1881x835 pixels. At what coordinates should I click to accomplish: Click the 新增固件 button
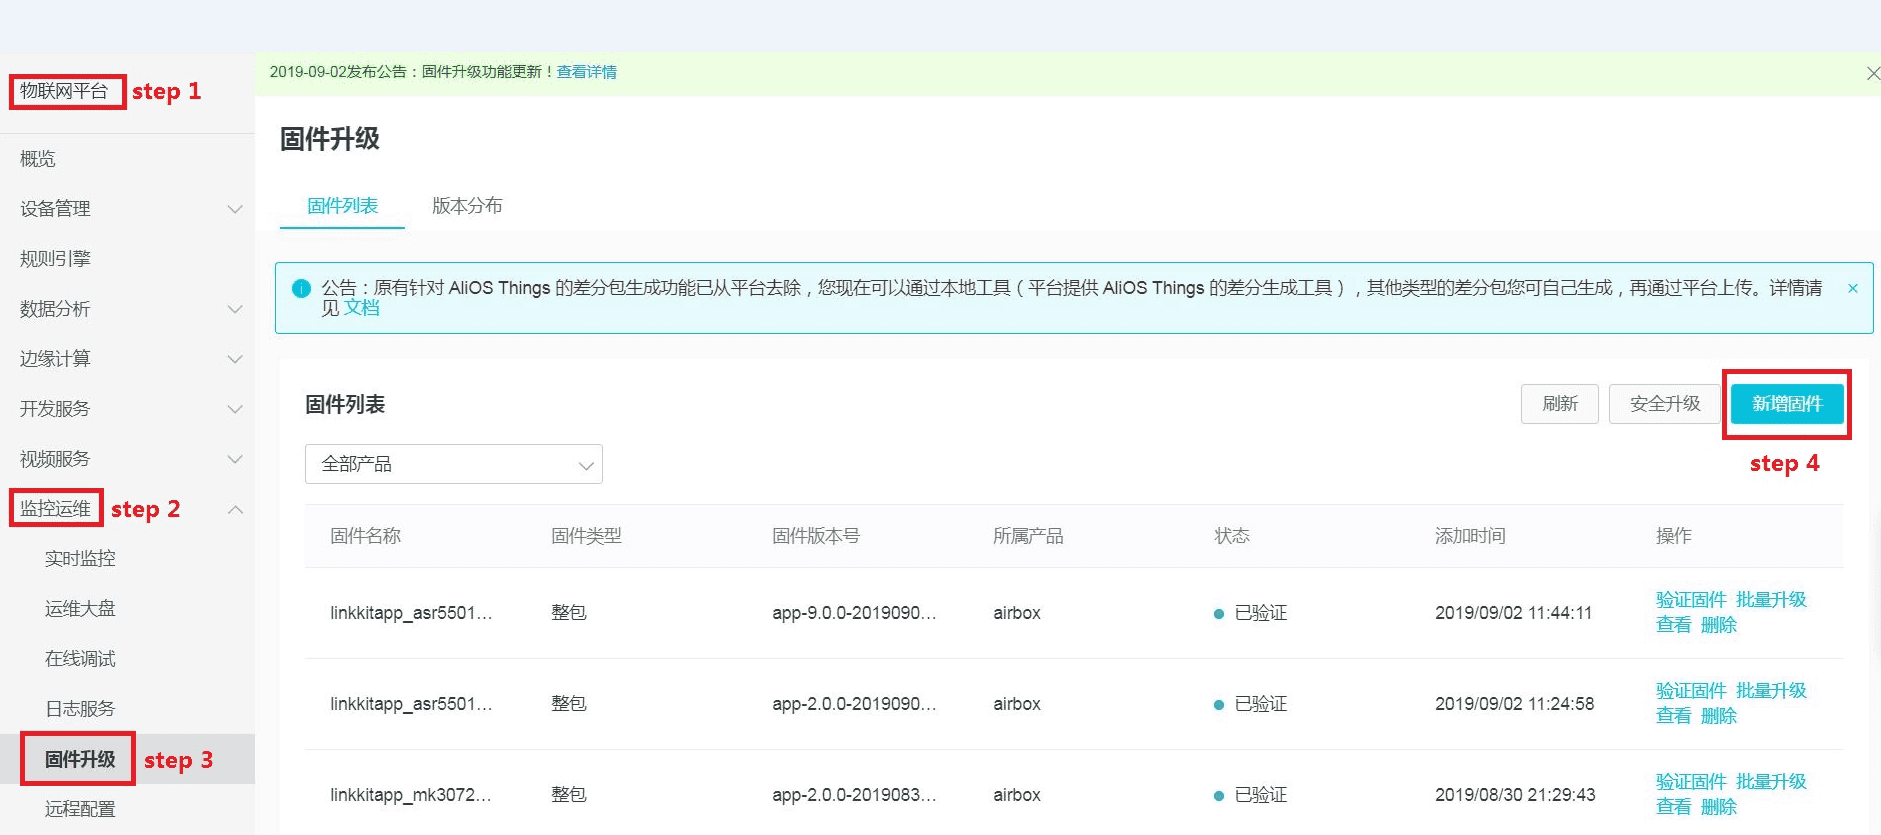tap(1786, 404)
